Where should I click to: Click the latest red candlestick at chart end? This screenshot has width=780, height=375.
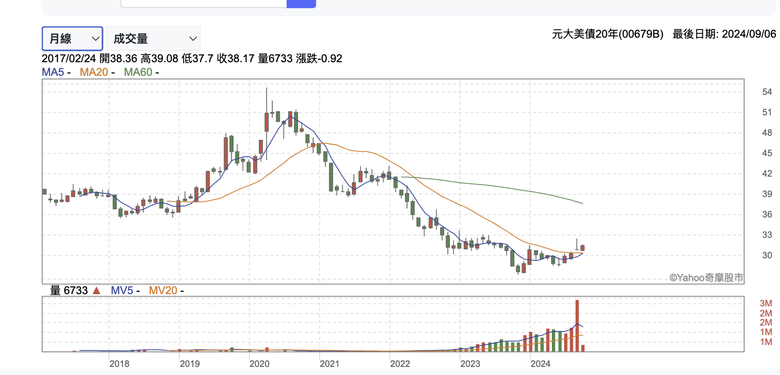pyautogui.click(x=583, y=248)
